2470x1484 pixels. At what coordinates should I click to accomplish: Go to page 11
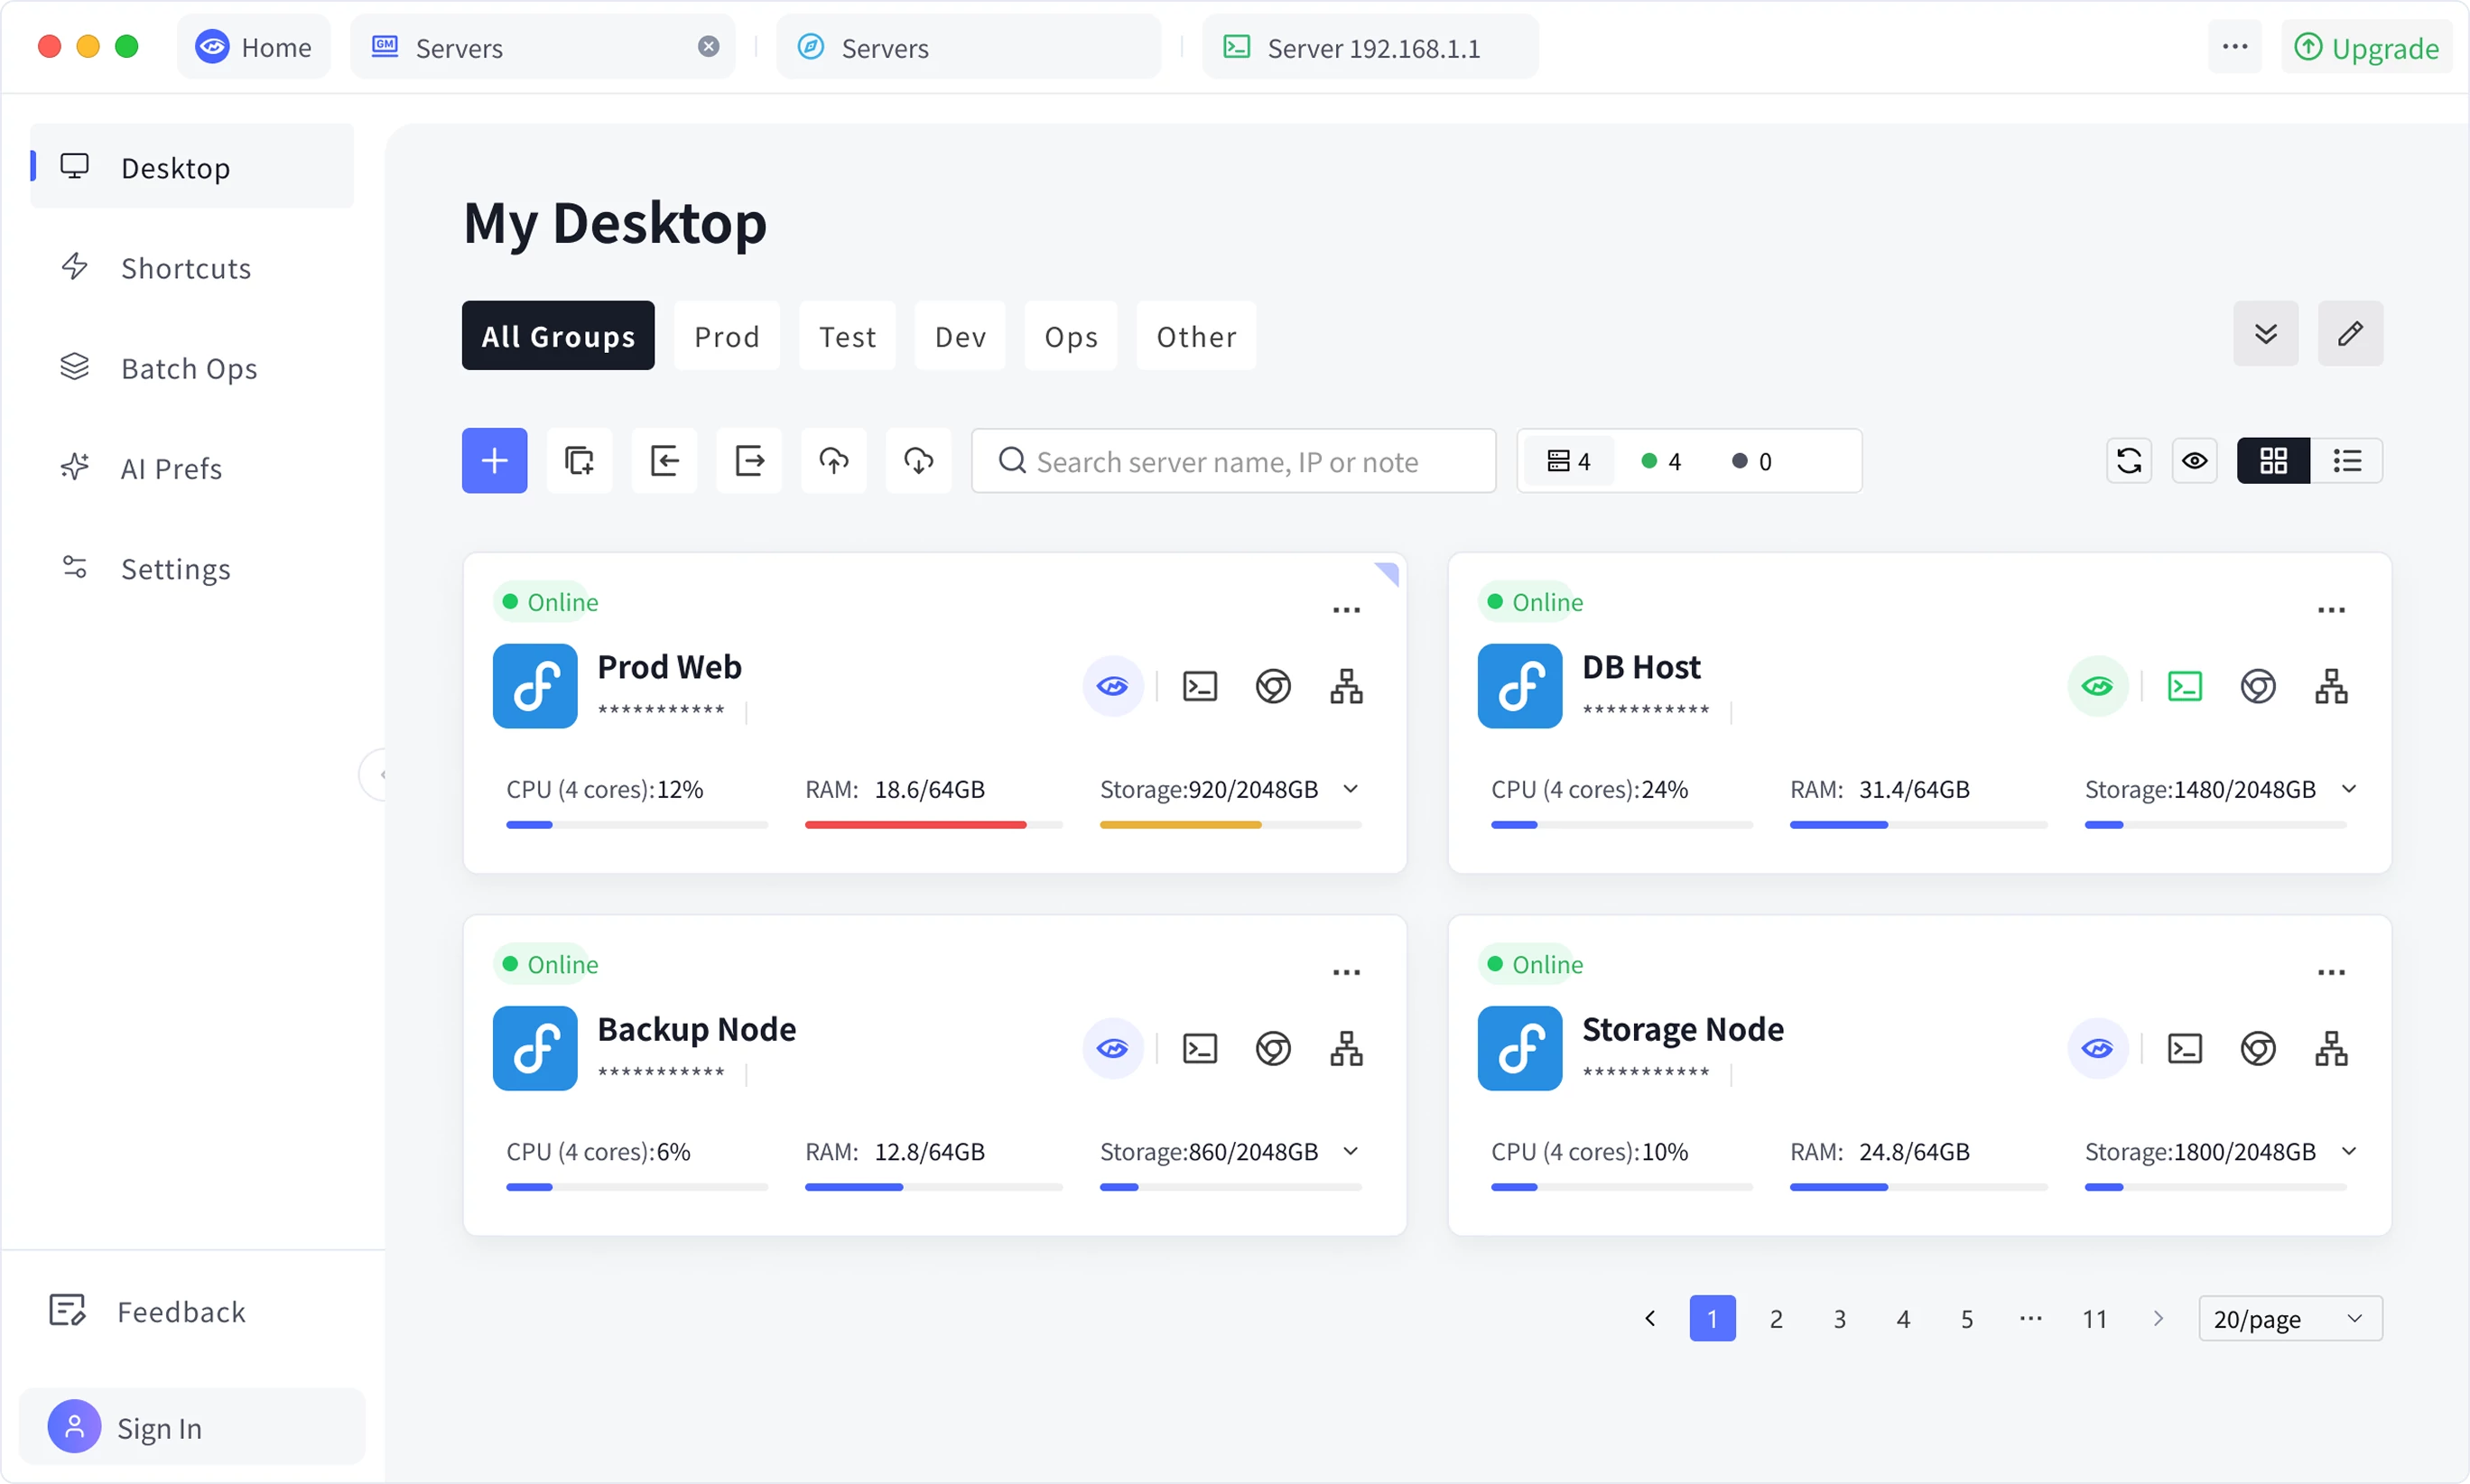[x=2095, y=1318]
